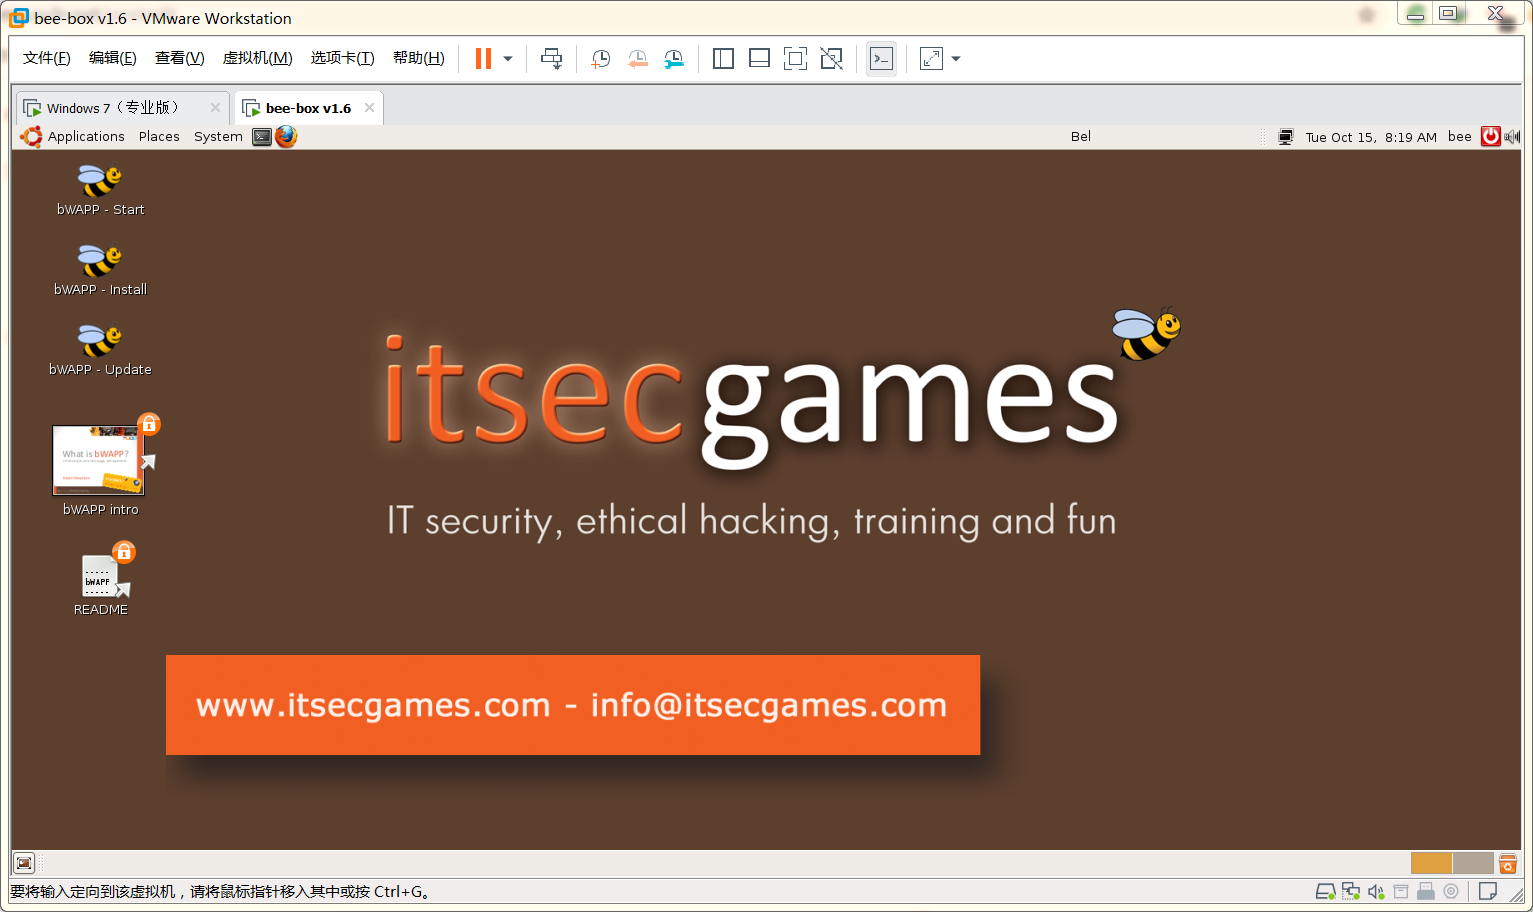Select the README file on the desktop

[x=101, y=580]
